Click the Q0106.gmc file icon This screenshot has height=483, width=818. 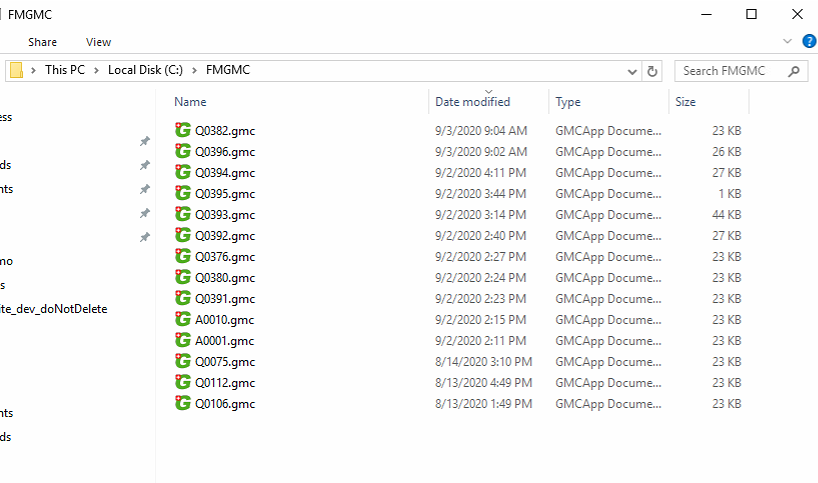coord(182,403)
